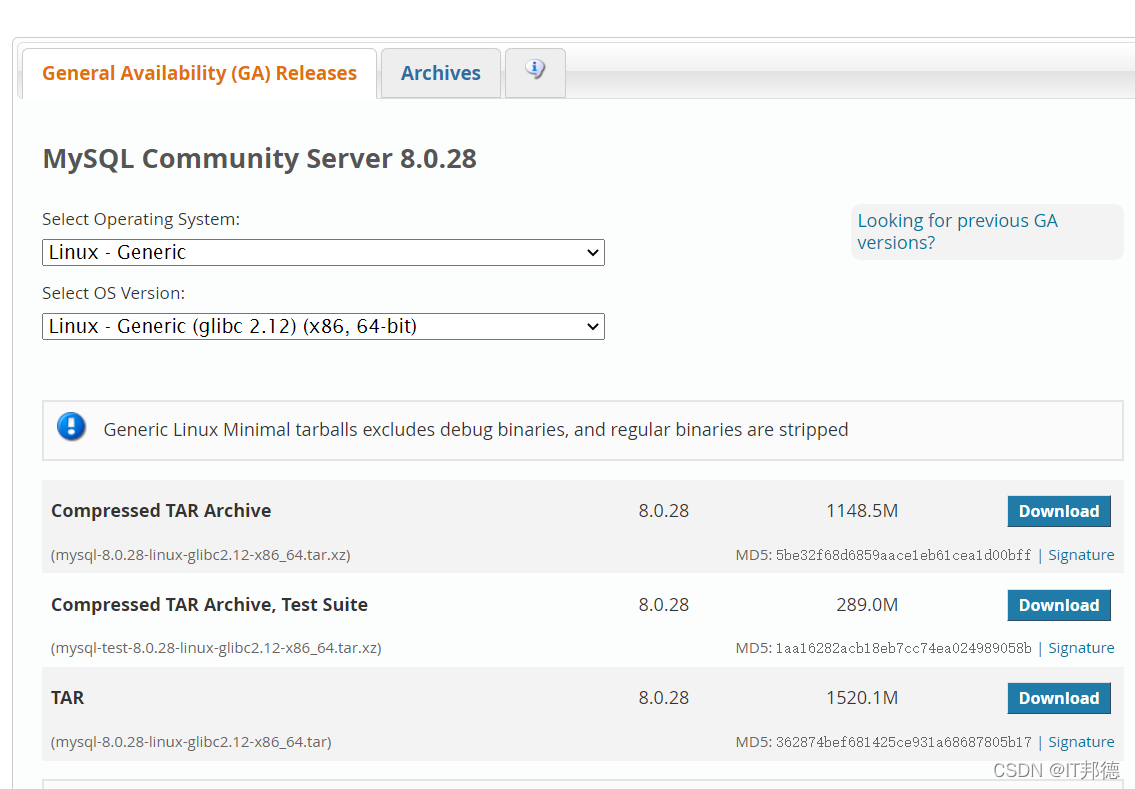Open Signature link for the TAR file

[x=1081, y=742]
